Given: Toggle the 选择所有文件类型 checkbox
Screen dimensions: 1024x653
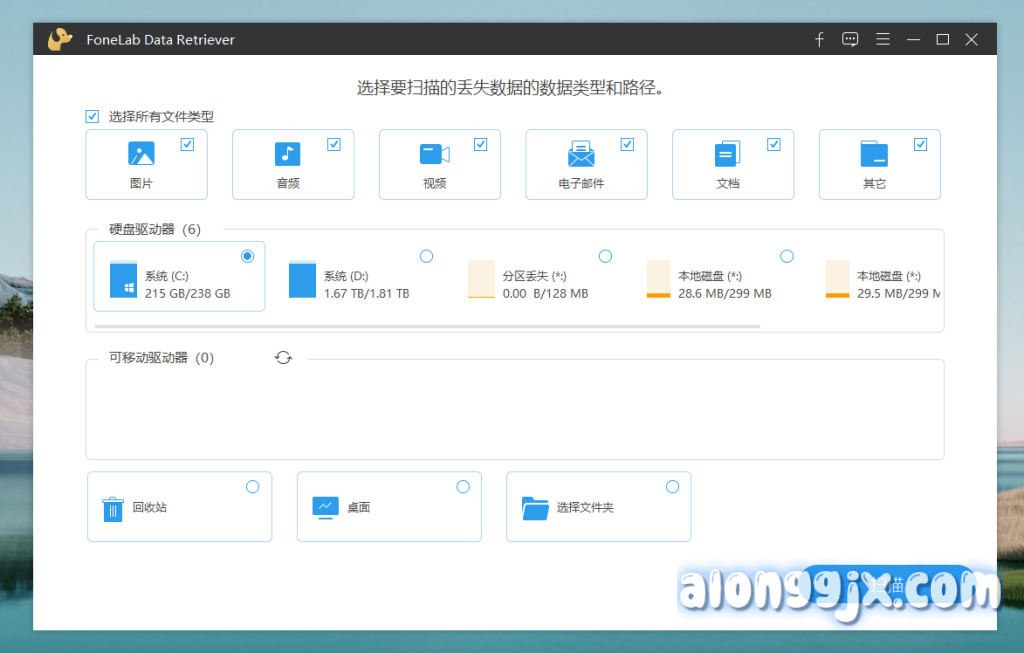Looking at the screenshot, I should [93, 117].
